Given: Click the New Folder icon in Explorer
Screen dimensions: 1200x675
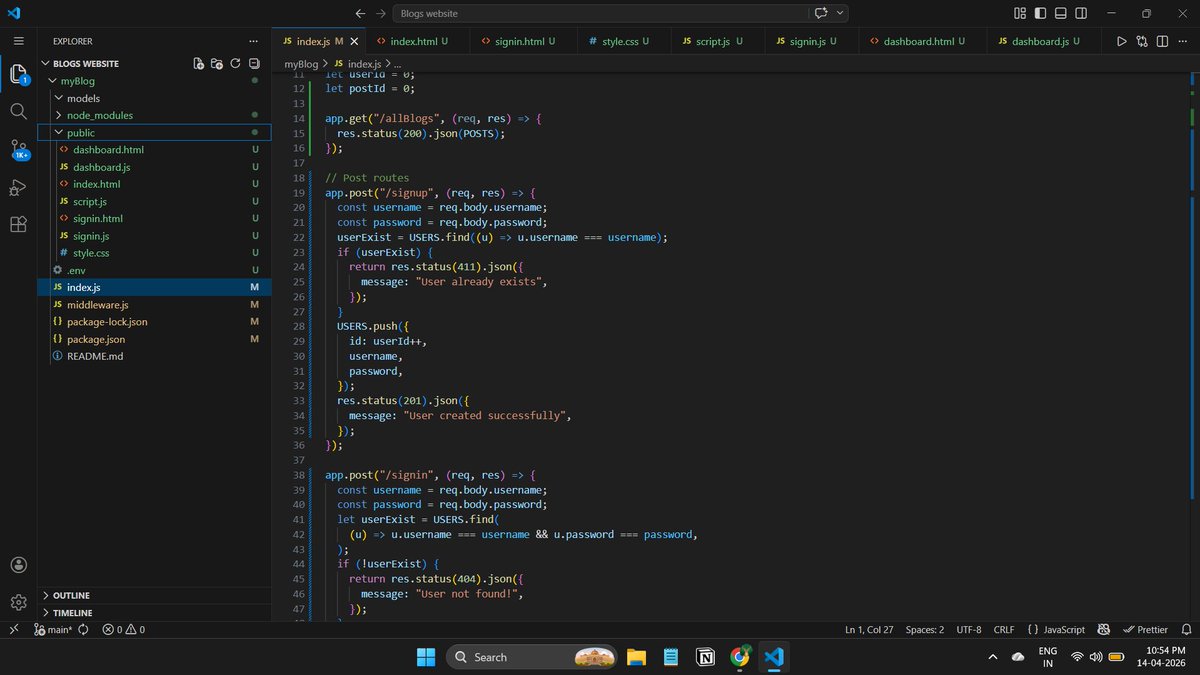Looking at the screenshot, I should 217,63.
